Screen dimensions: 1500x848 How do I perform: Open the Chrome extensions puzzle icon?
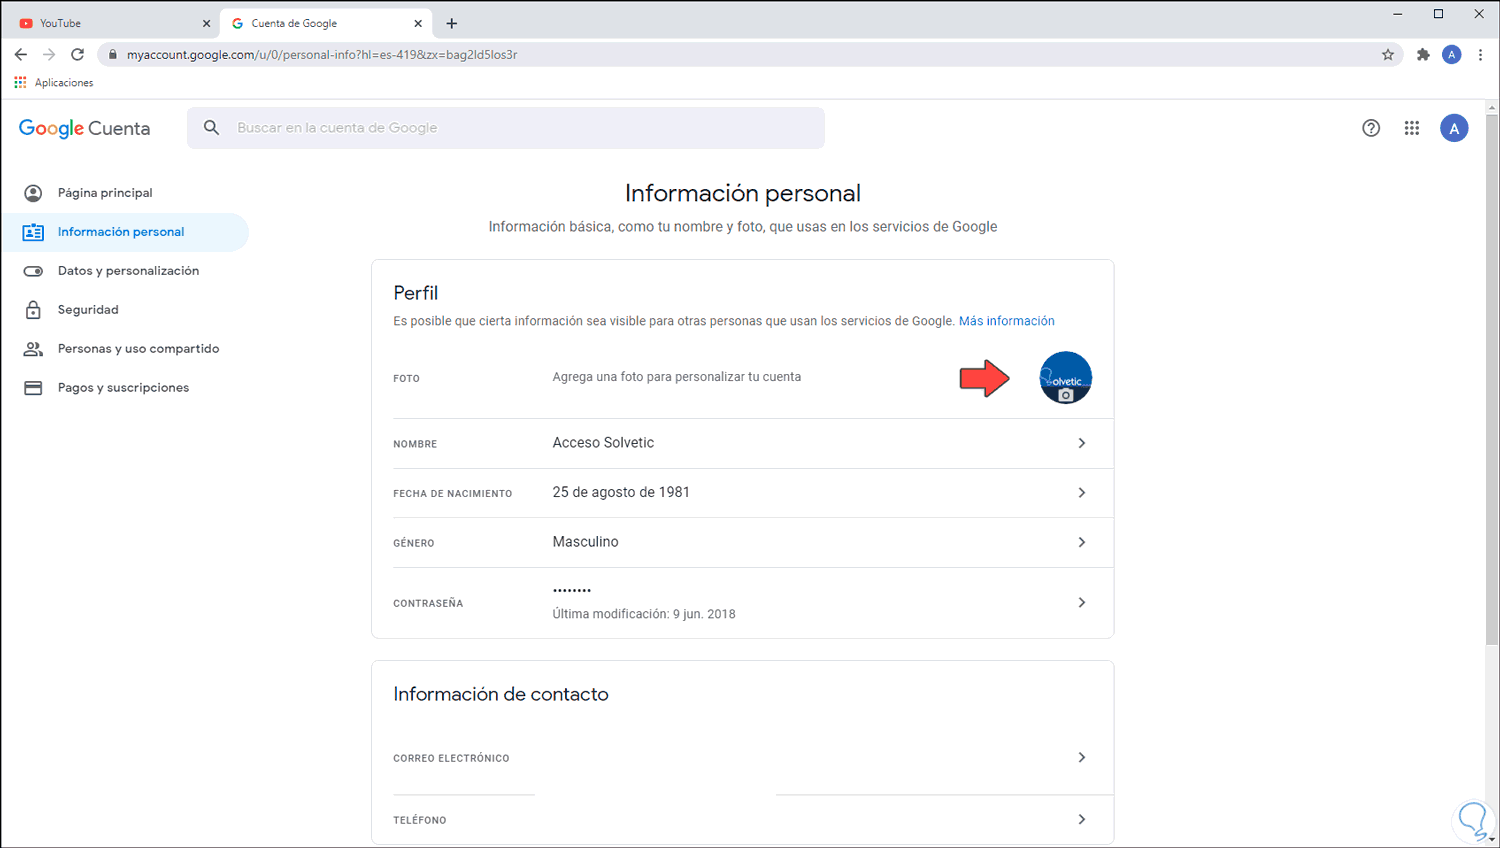1423,55
